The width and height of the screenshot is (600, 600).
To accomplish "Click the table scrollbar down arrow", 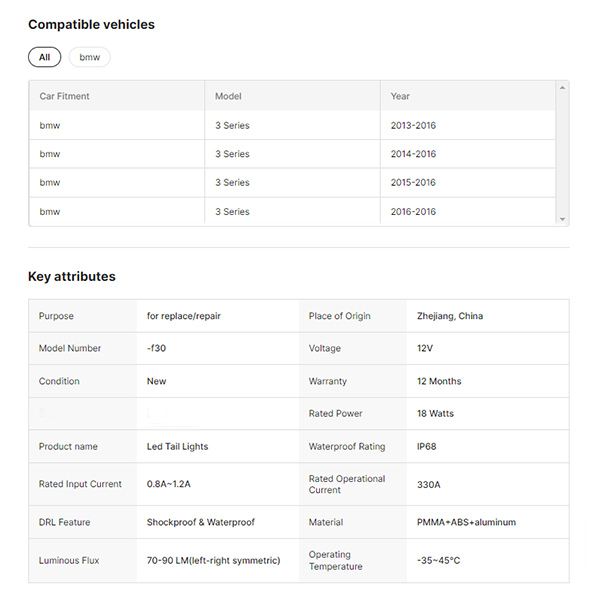I will 562,219.
